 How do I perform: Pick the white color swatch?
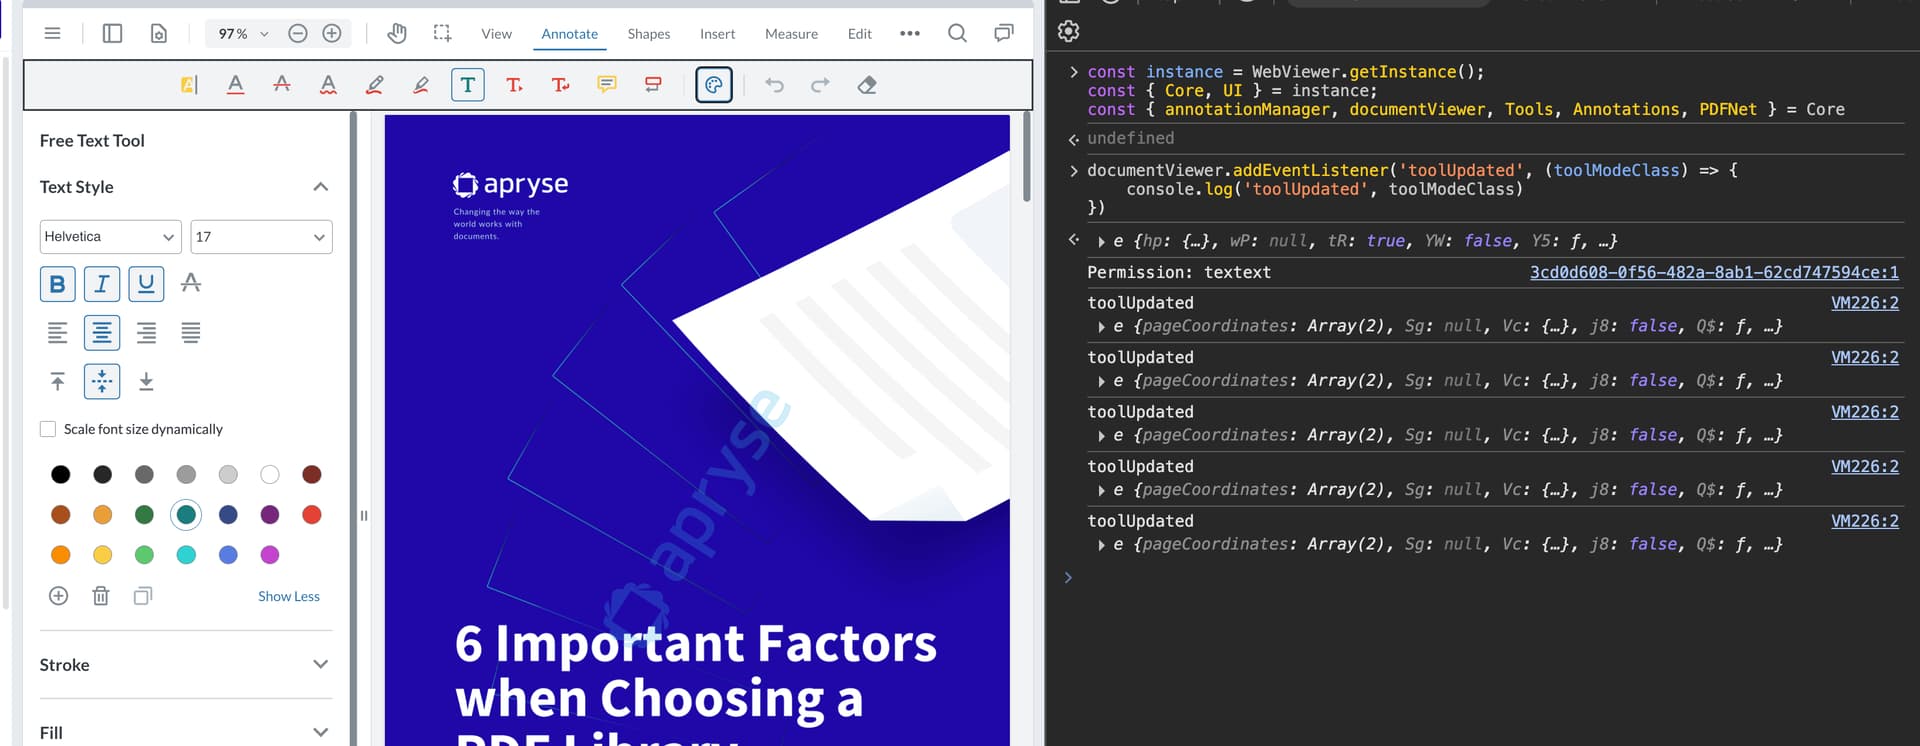pyautogui.click(x=270, y=474)
